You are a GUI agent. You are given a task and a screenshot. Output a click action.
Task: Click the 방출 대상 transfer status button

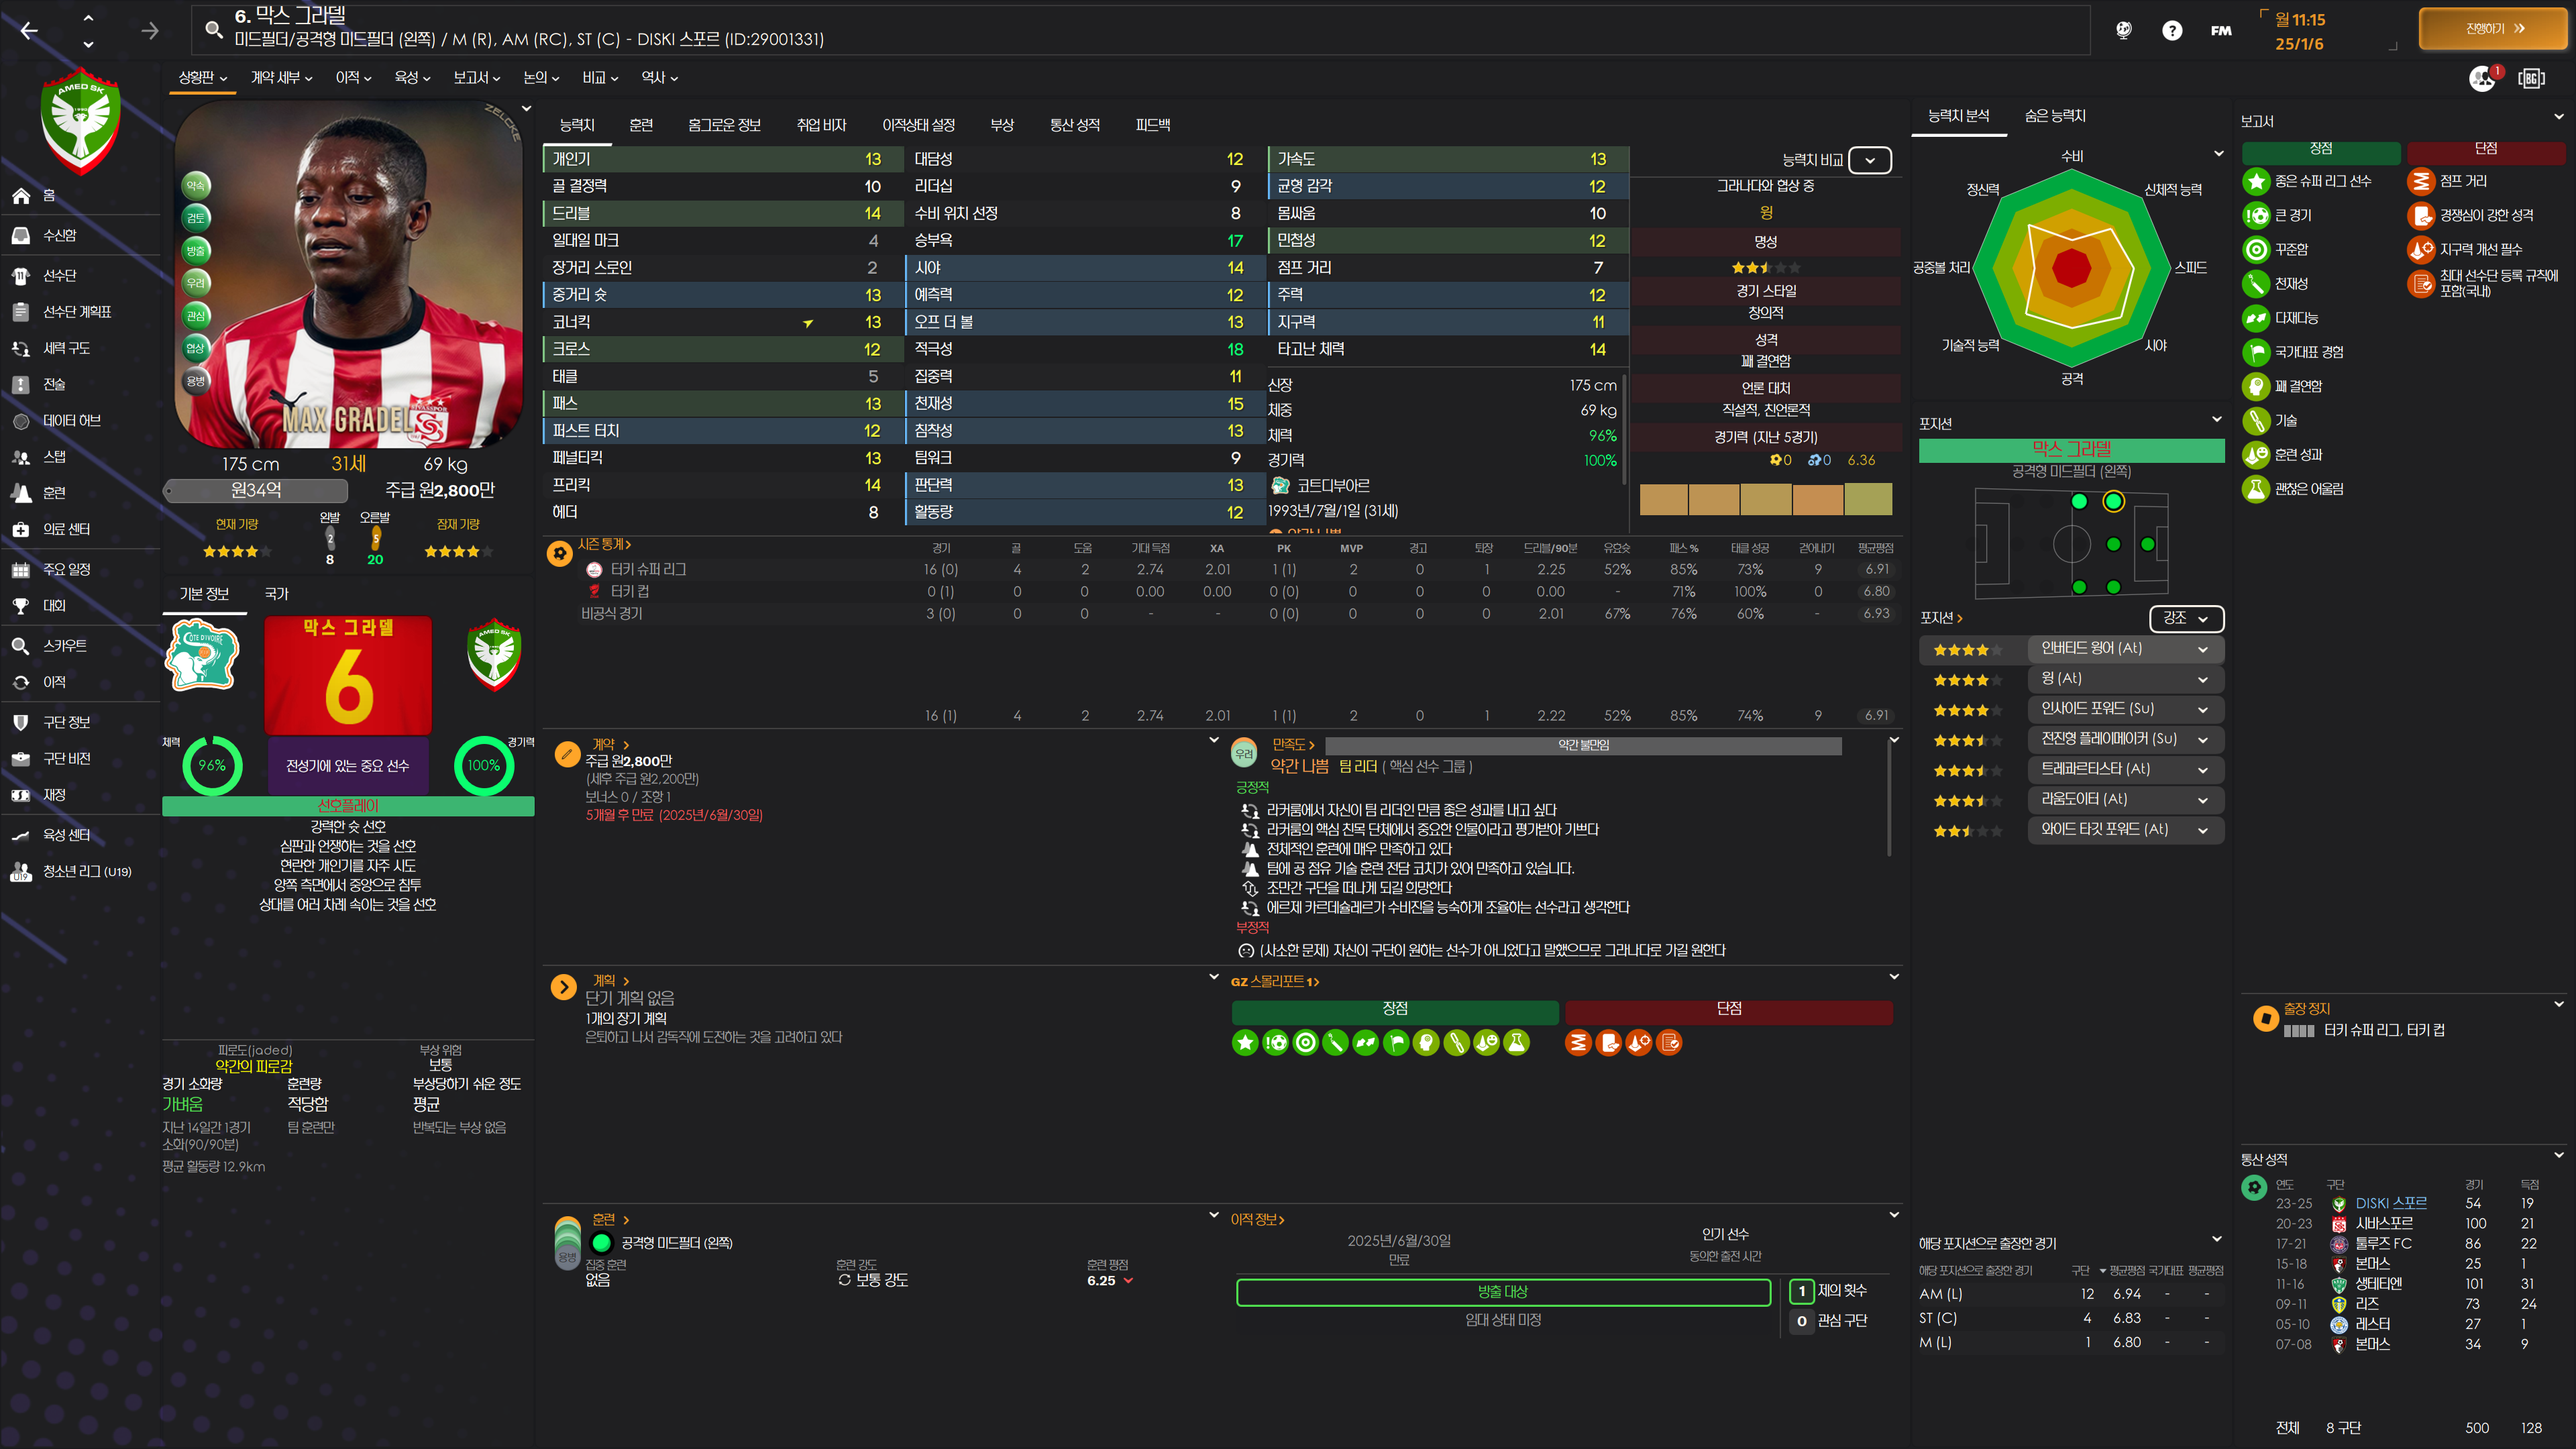1502,1292
